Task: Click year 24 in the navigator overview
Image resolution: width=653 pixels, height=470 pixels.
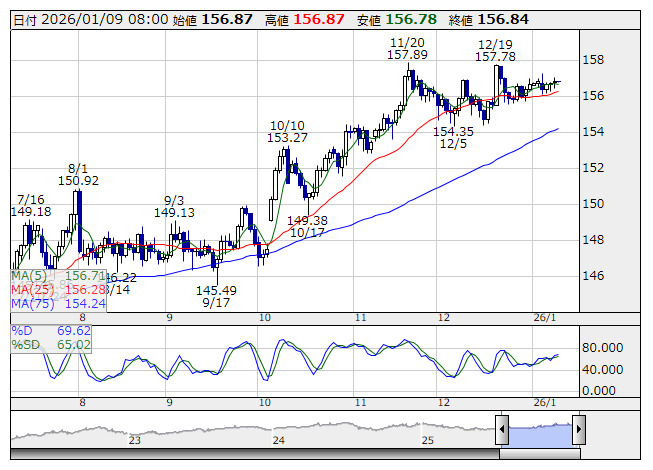Action: click(x=280, y=439)
